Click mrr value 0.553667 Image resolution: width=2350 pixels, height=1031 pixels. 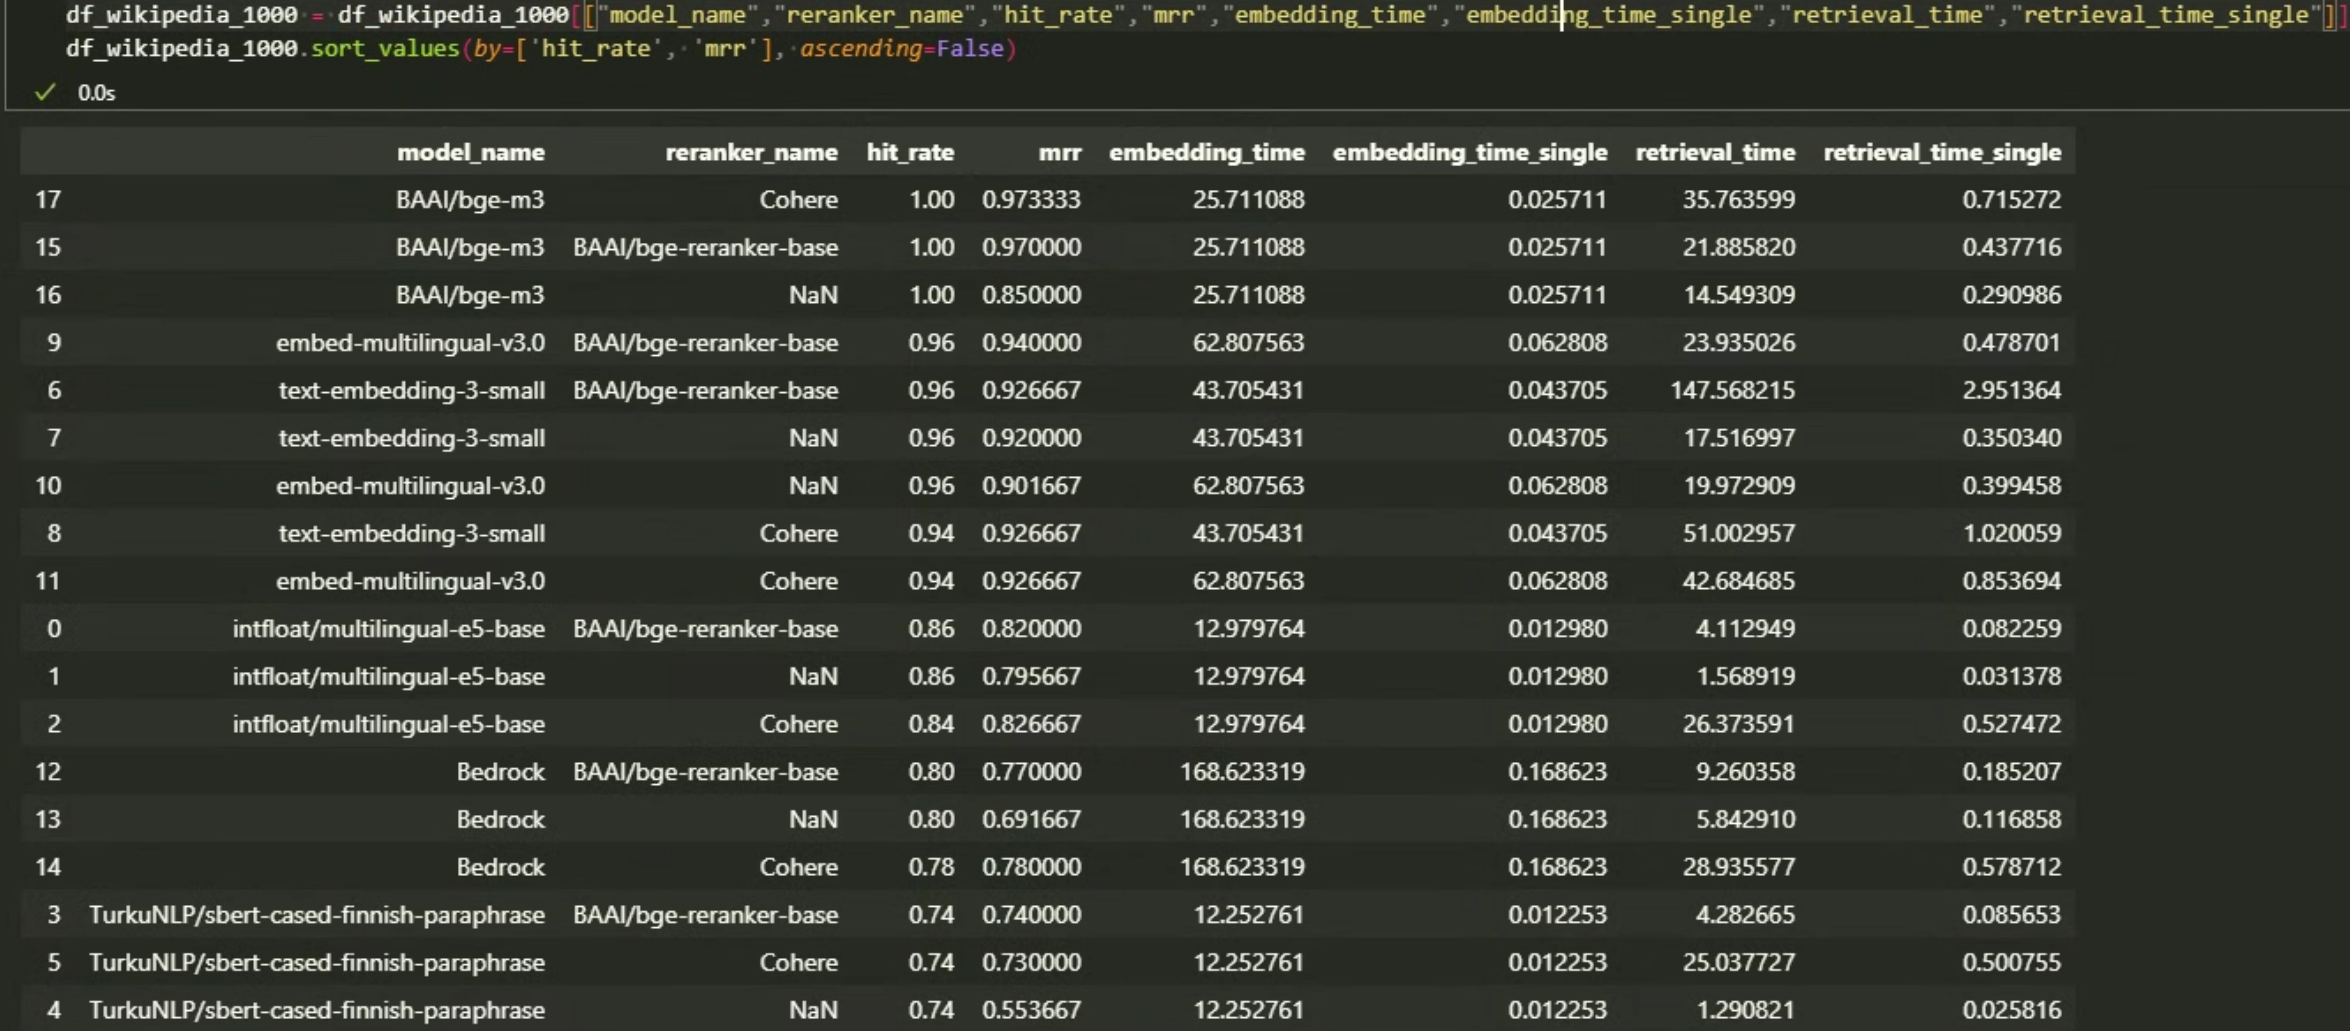click(x=1031, y=1010)
